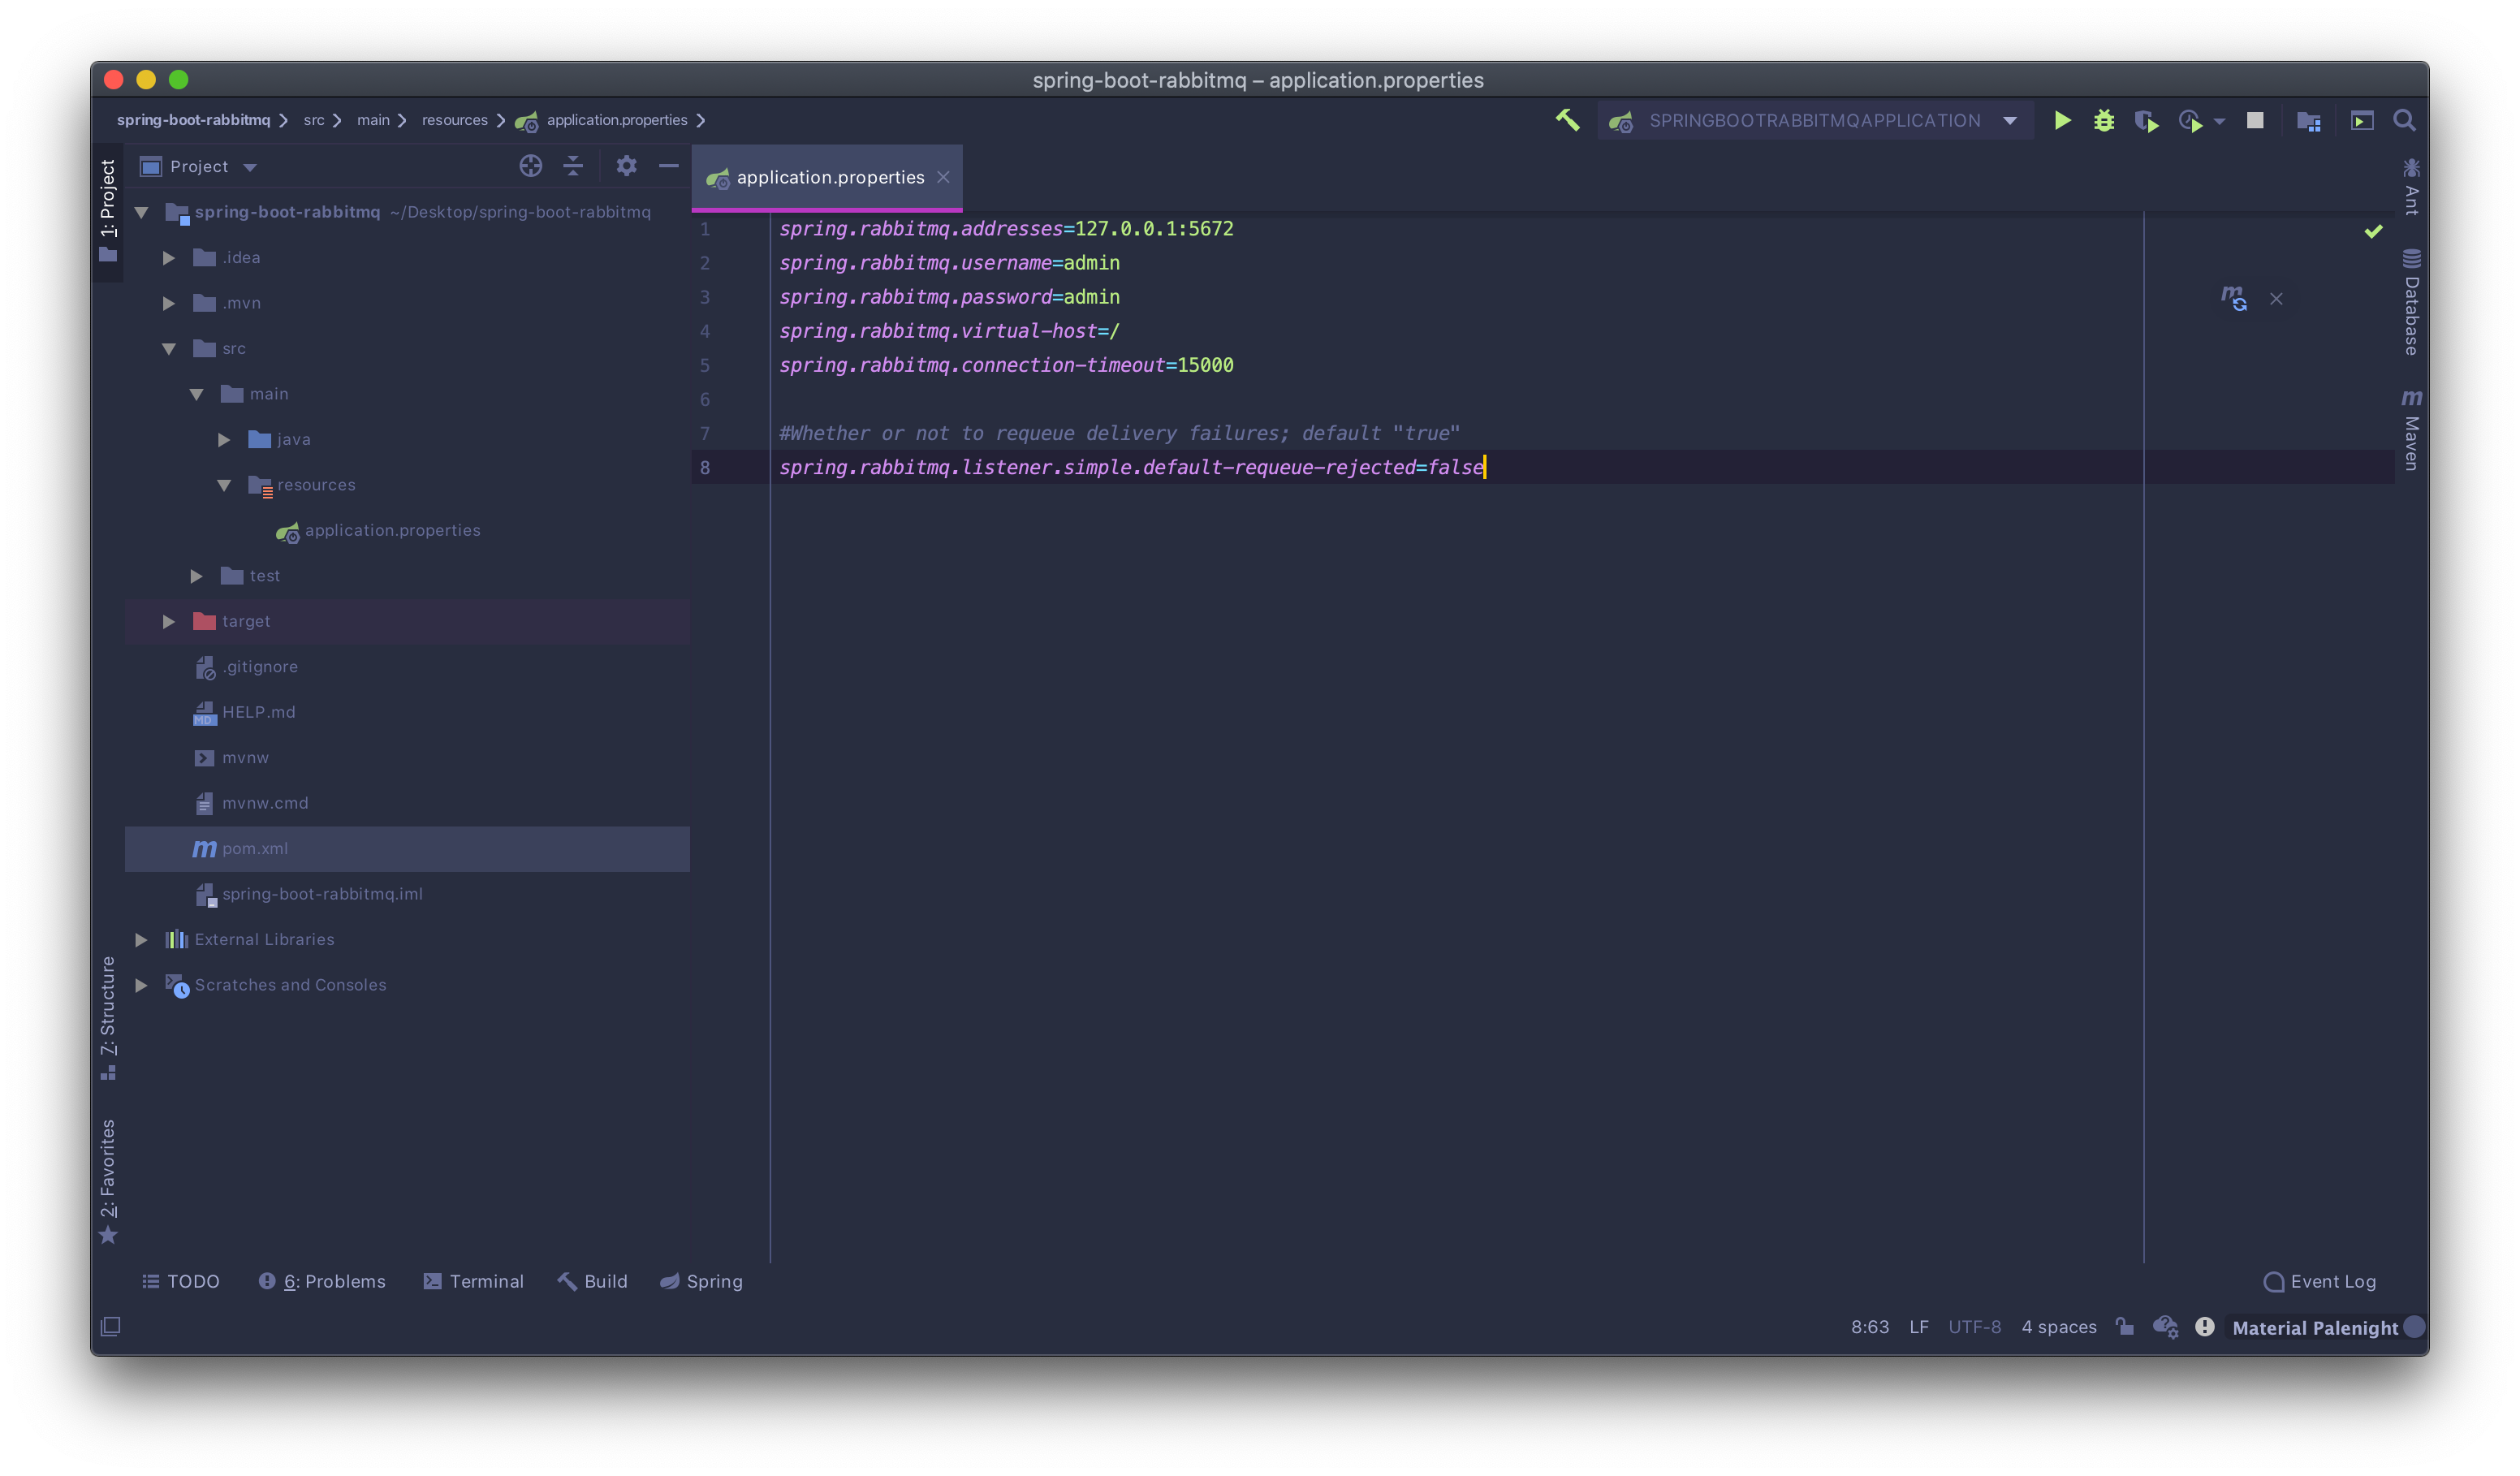Select opened file with the crosshair icon

click(x=530, y=166)
